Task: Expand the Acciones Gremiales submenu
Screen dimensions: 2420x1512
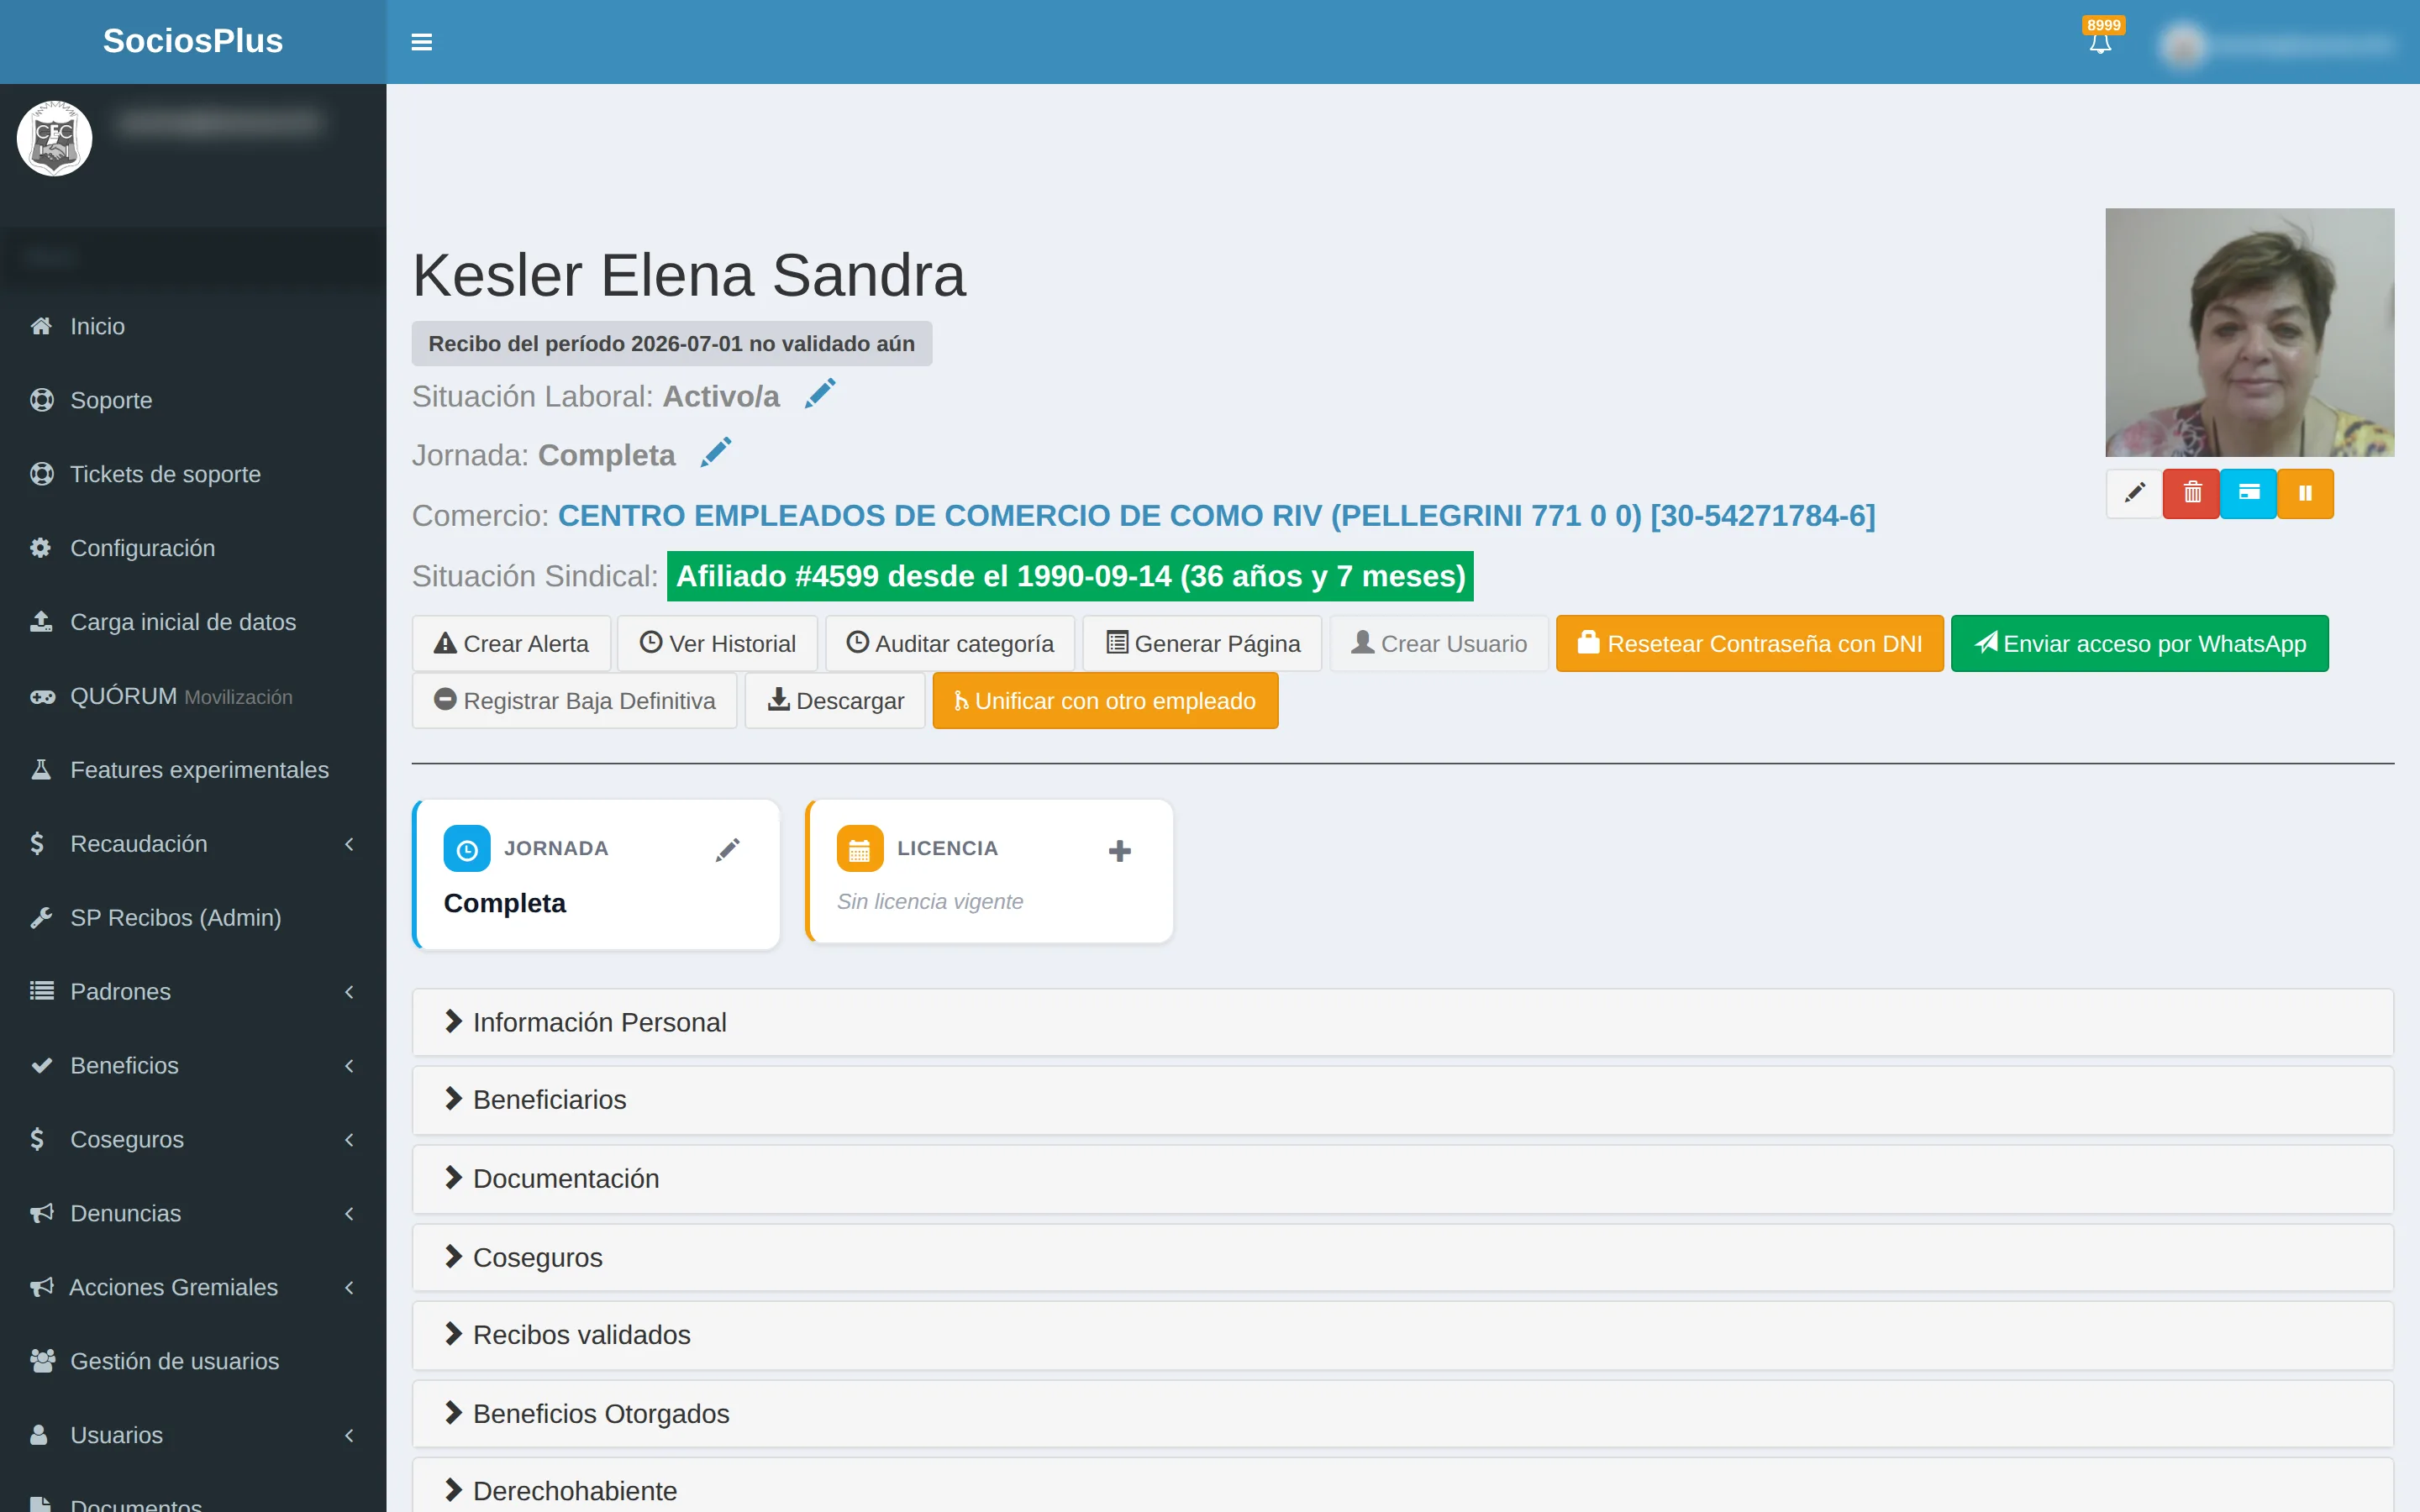Action: coord(193,1288)
